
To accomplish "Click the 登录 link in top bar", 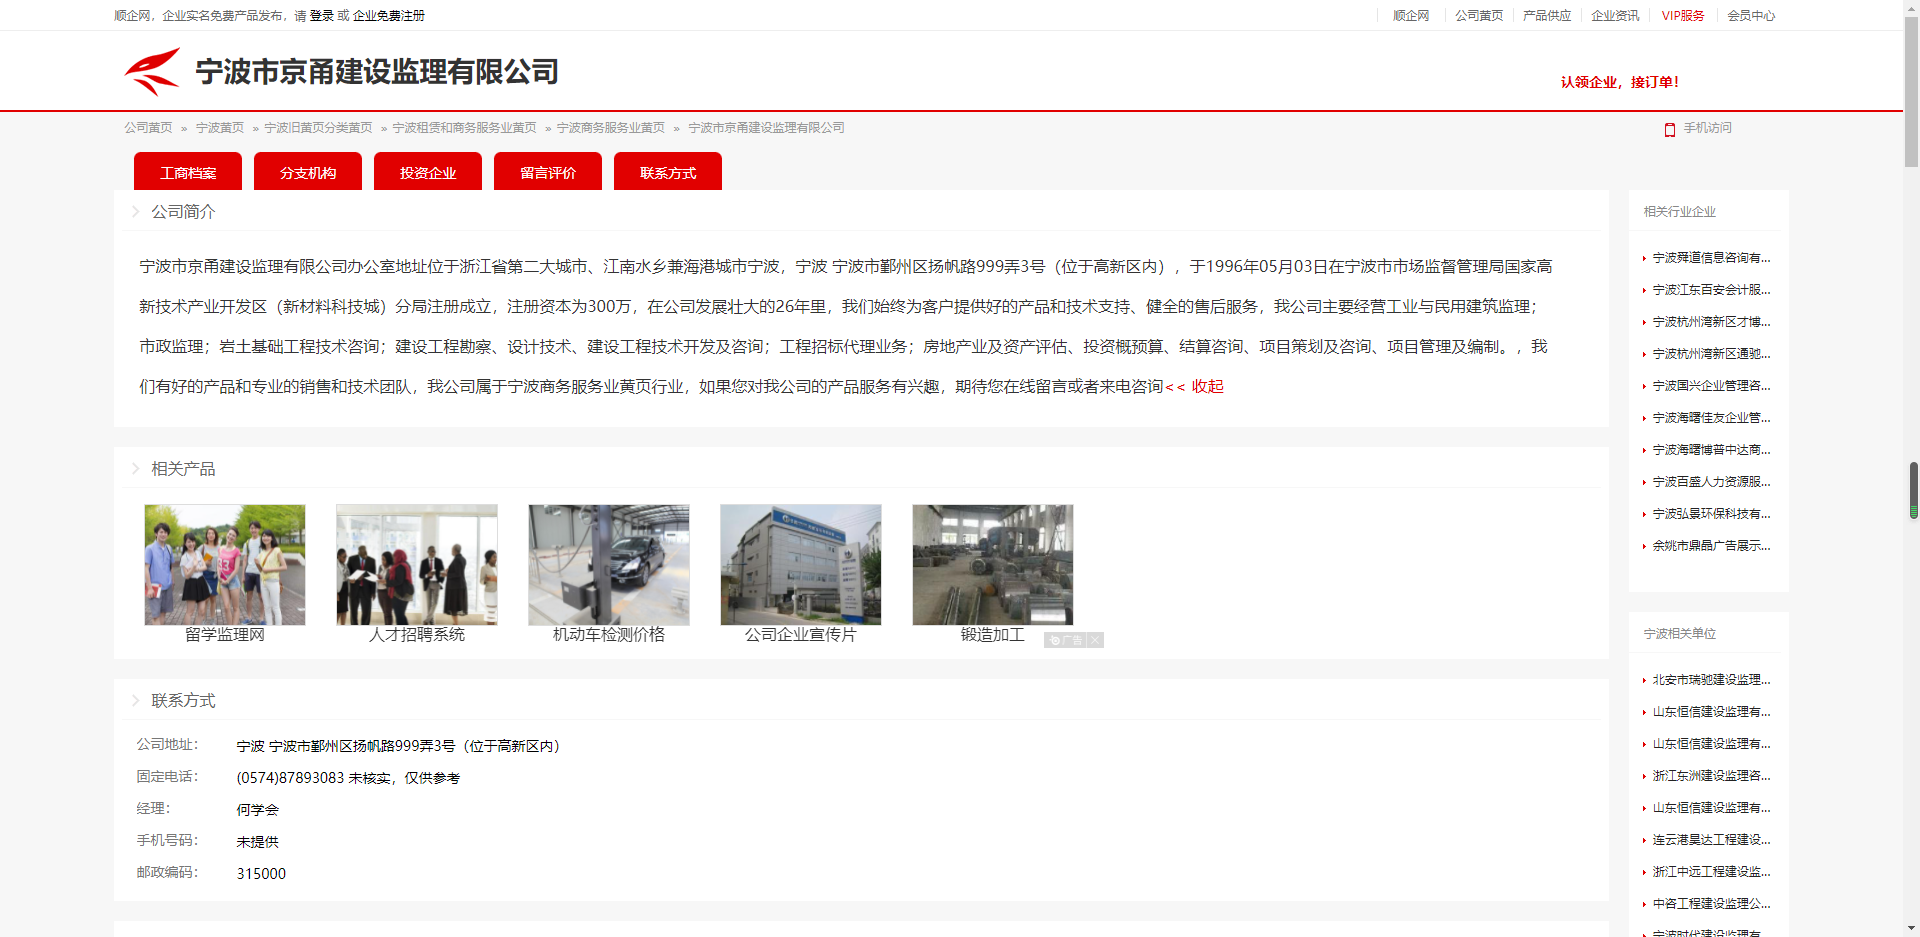I will (x=322, y=16).
